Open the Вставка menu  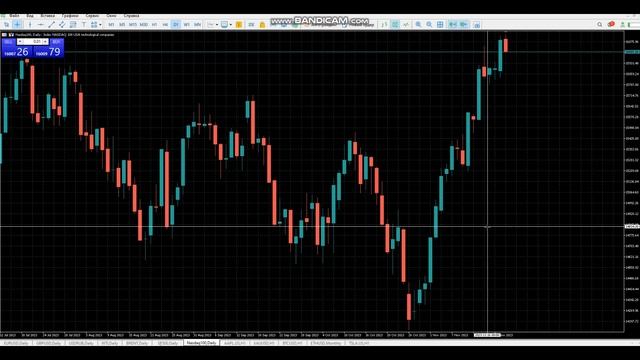click(x=47, y=16)
